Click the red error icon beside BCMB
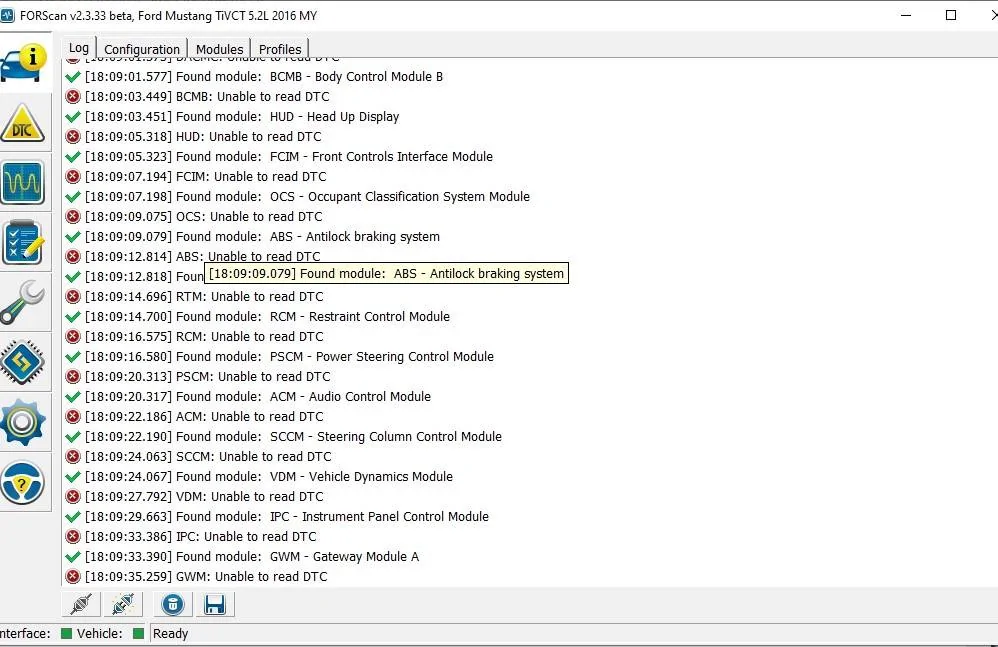 click(x=73, y=97)
